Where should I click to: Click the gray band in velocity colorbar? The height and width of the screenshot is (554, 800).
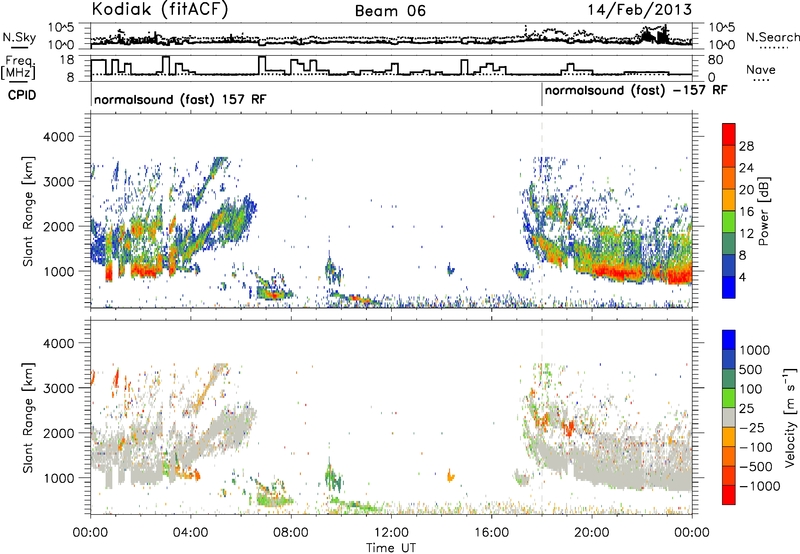tap(729, 418)
